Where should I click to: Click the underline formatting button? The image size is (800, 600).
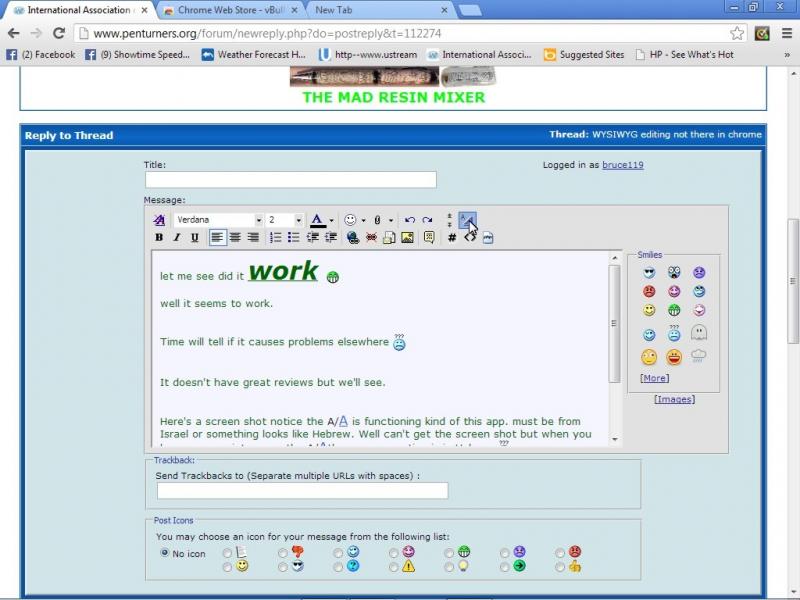pyautogui.click(x=195, y=238)
